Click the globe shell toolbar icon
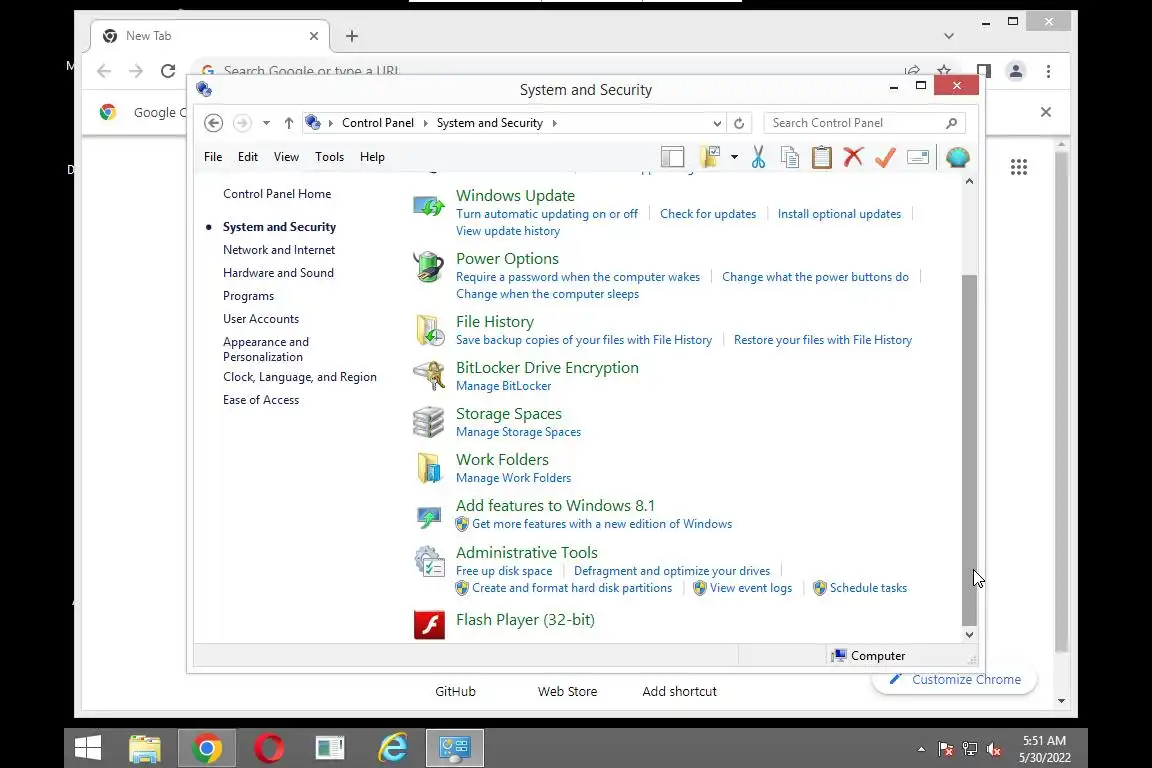Screen dimensions: 1152x768 pyautogui.click(x=957, y=157)
